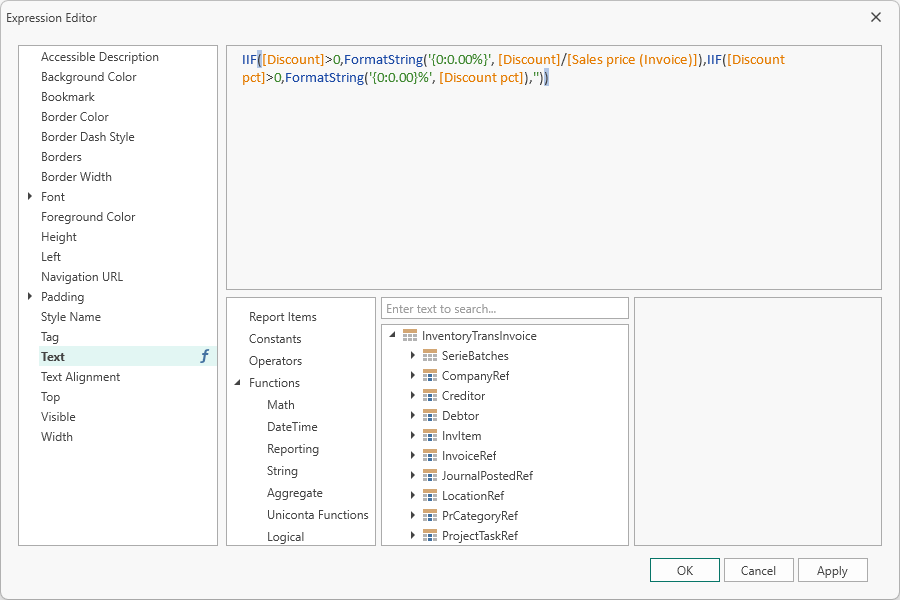Expand the InvItem node
This screenshot has height=600, width=900.
(x=412, y=435)
